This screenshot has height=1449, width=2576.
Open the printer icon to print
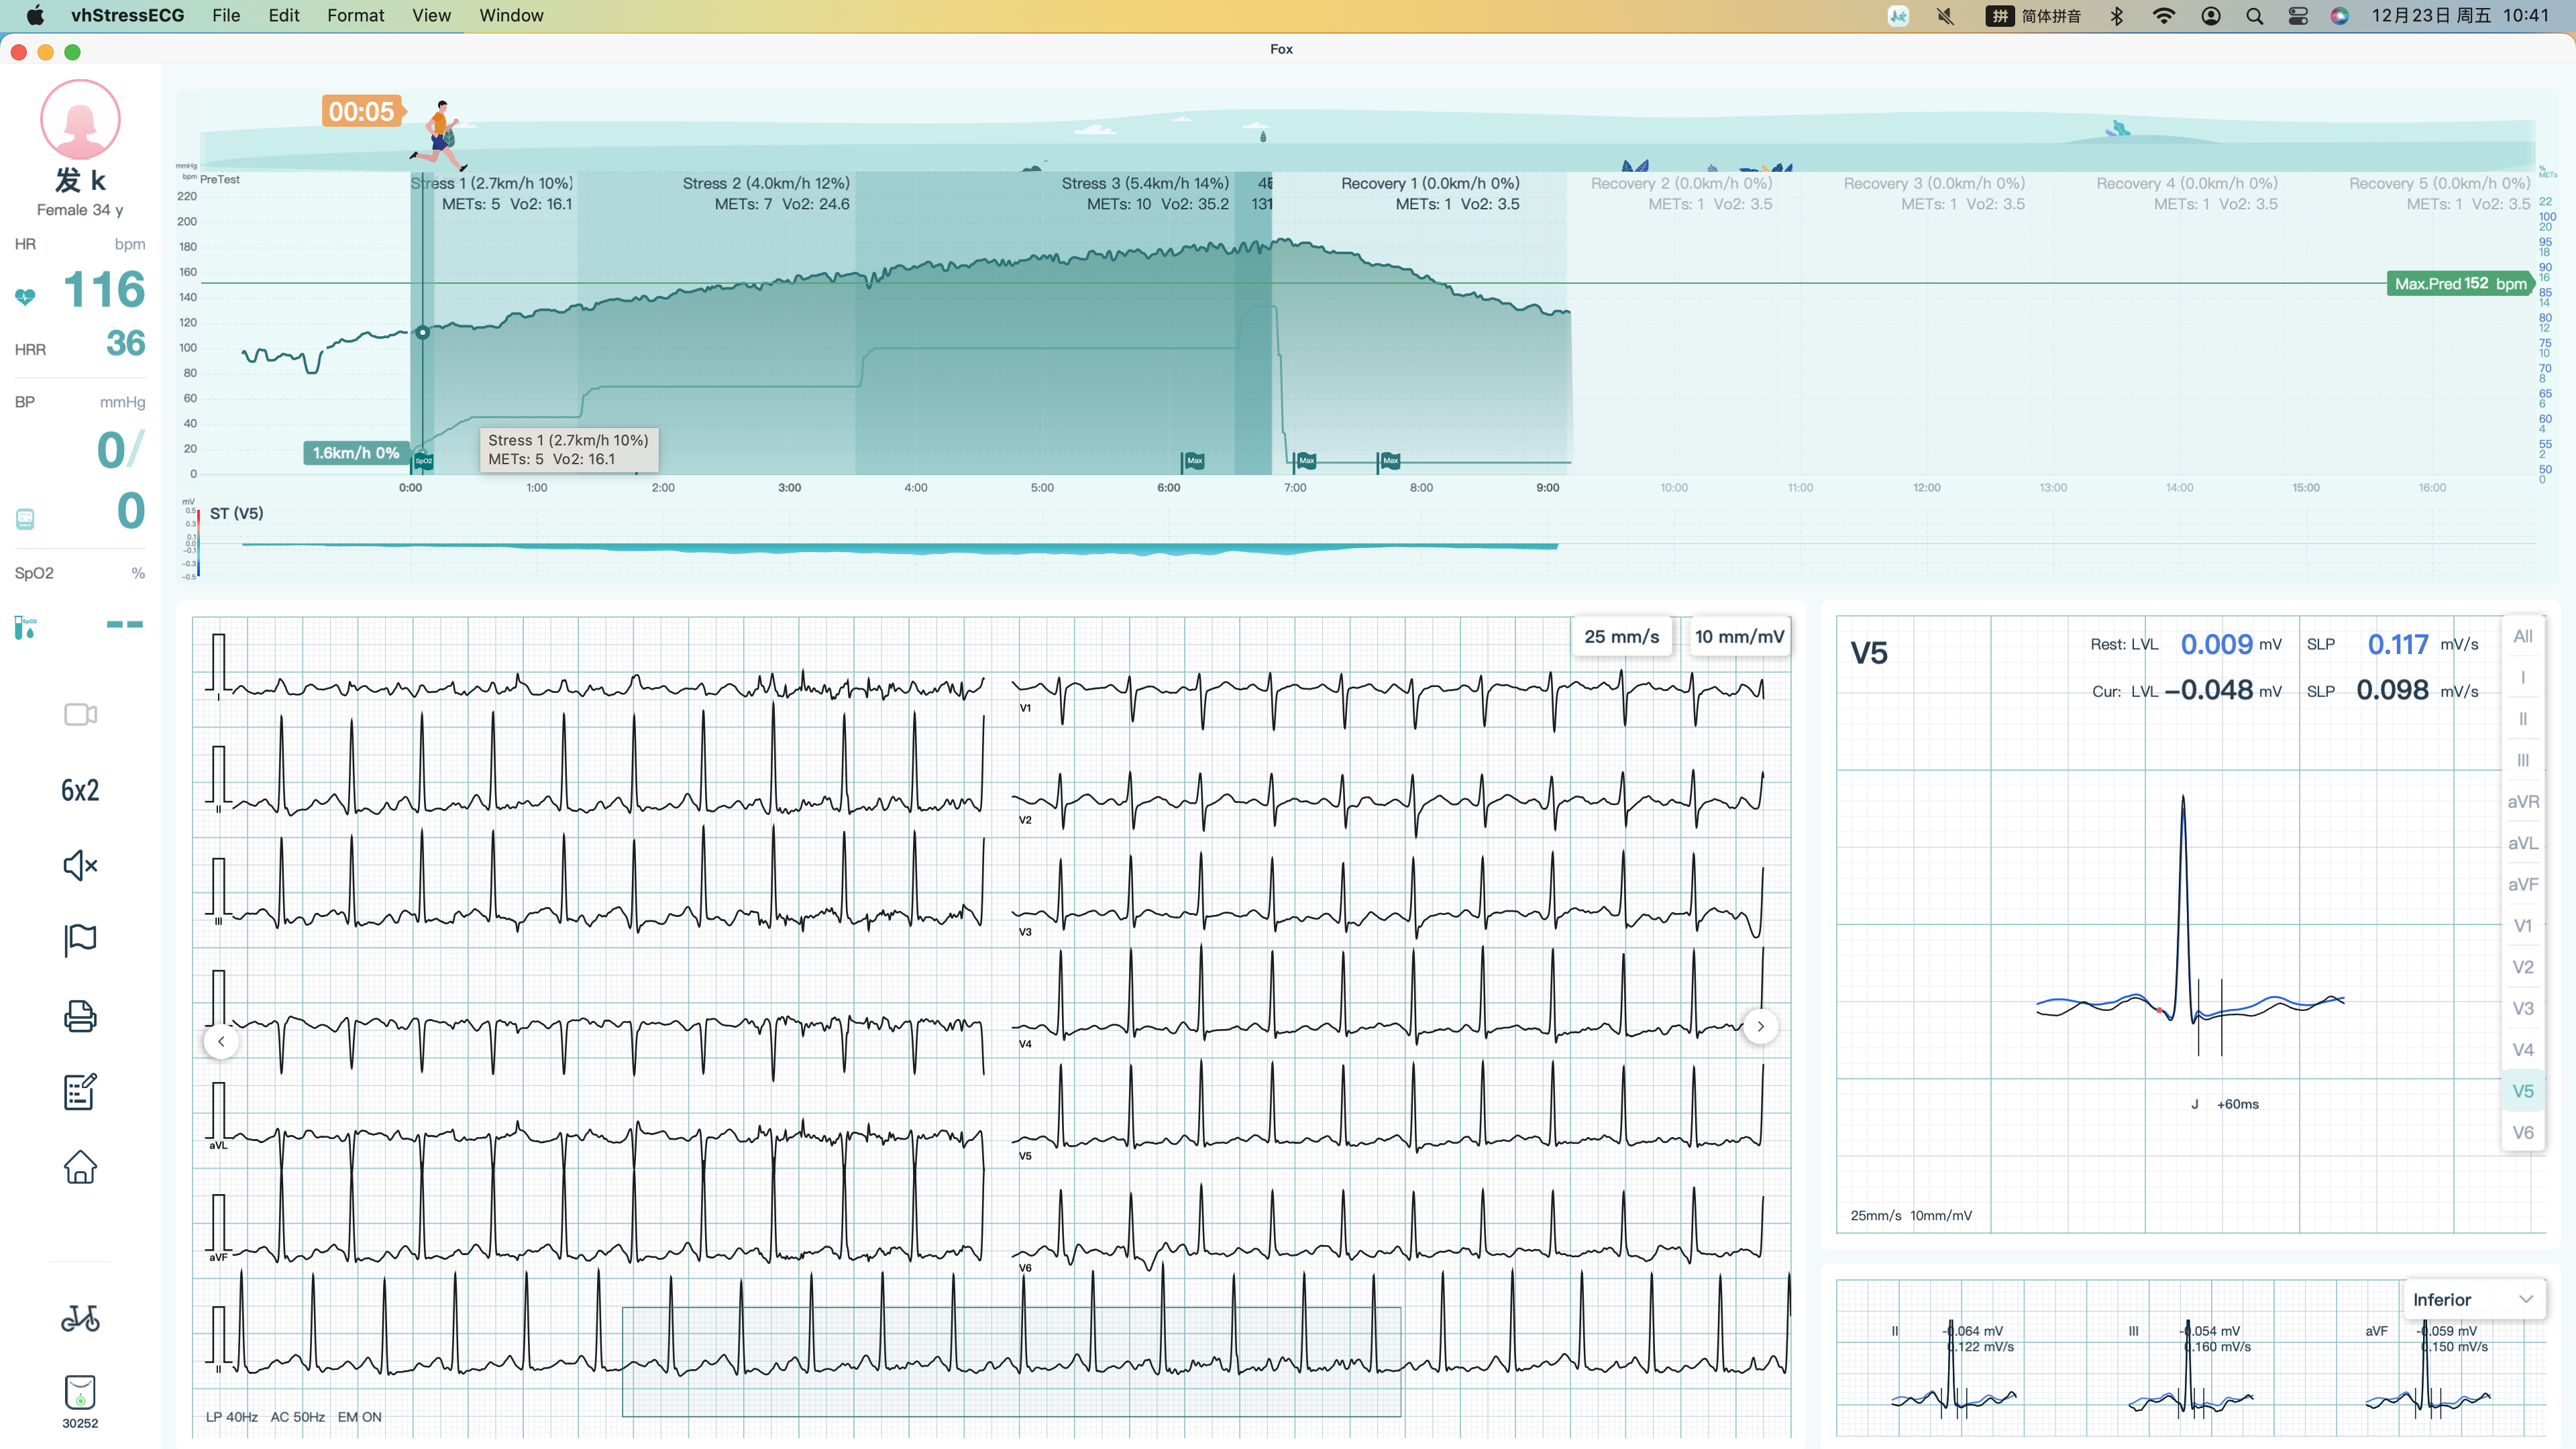coord(80,1016)
